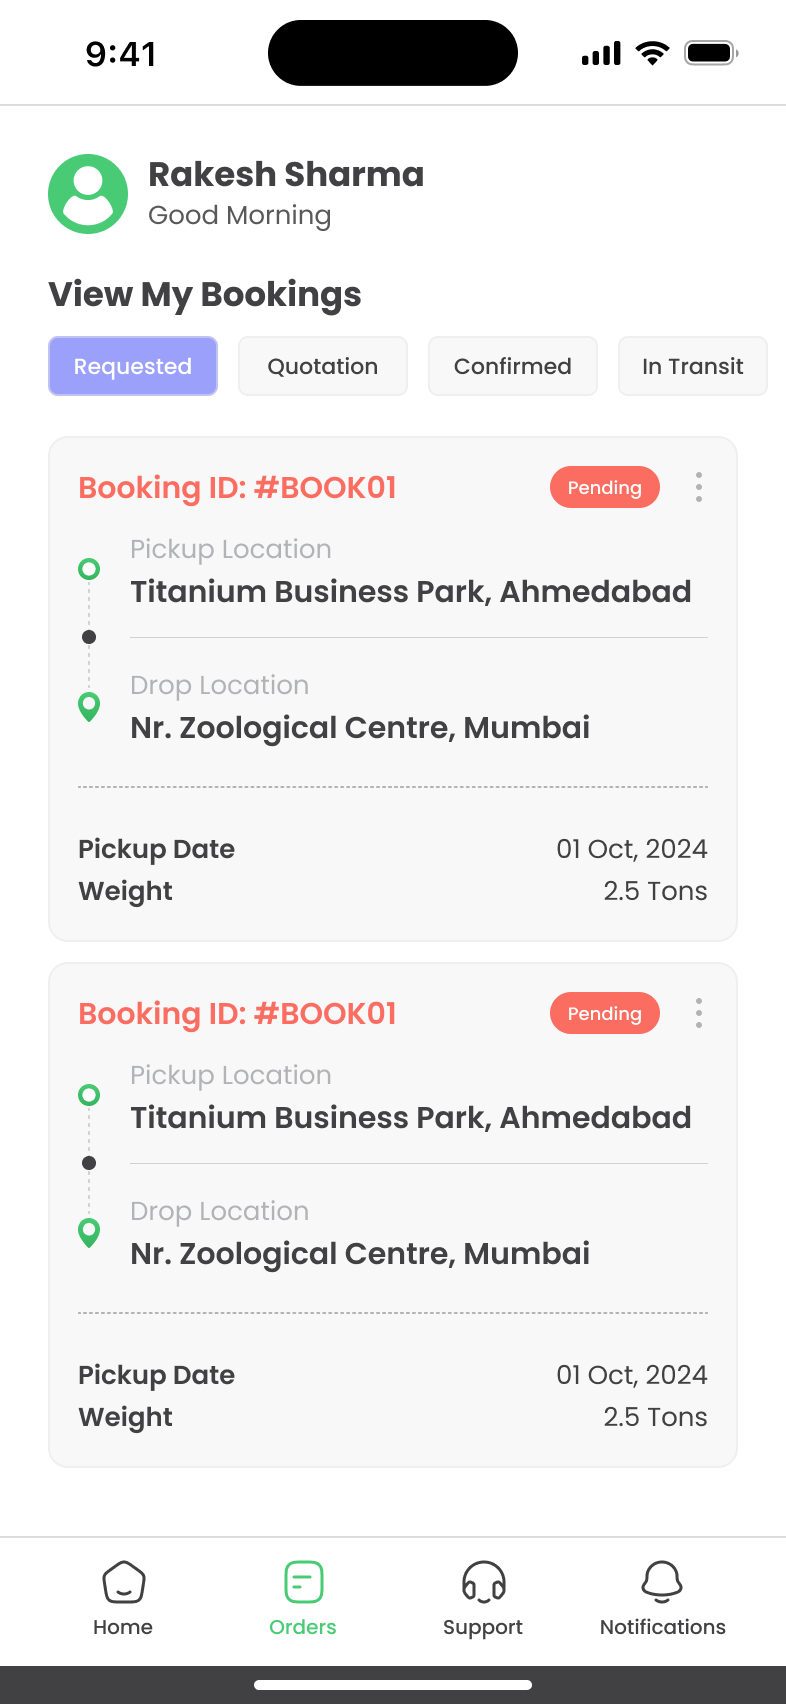The width and height of the screenshot is (786, 1704).
Task: Open three-dot menu on first booking card
Action: (x=699, y=487)
